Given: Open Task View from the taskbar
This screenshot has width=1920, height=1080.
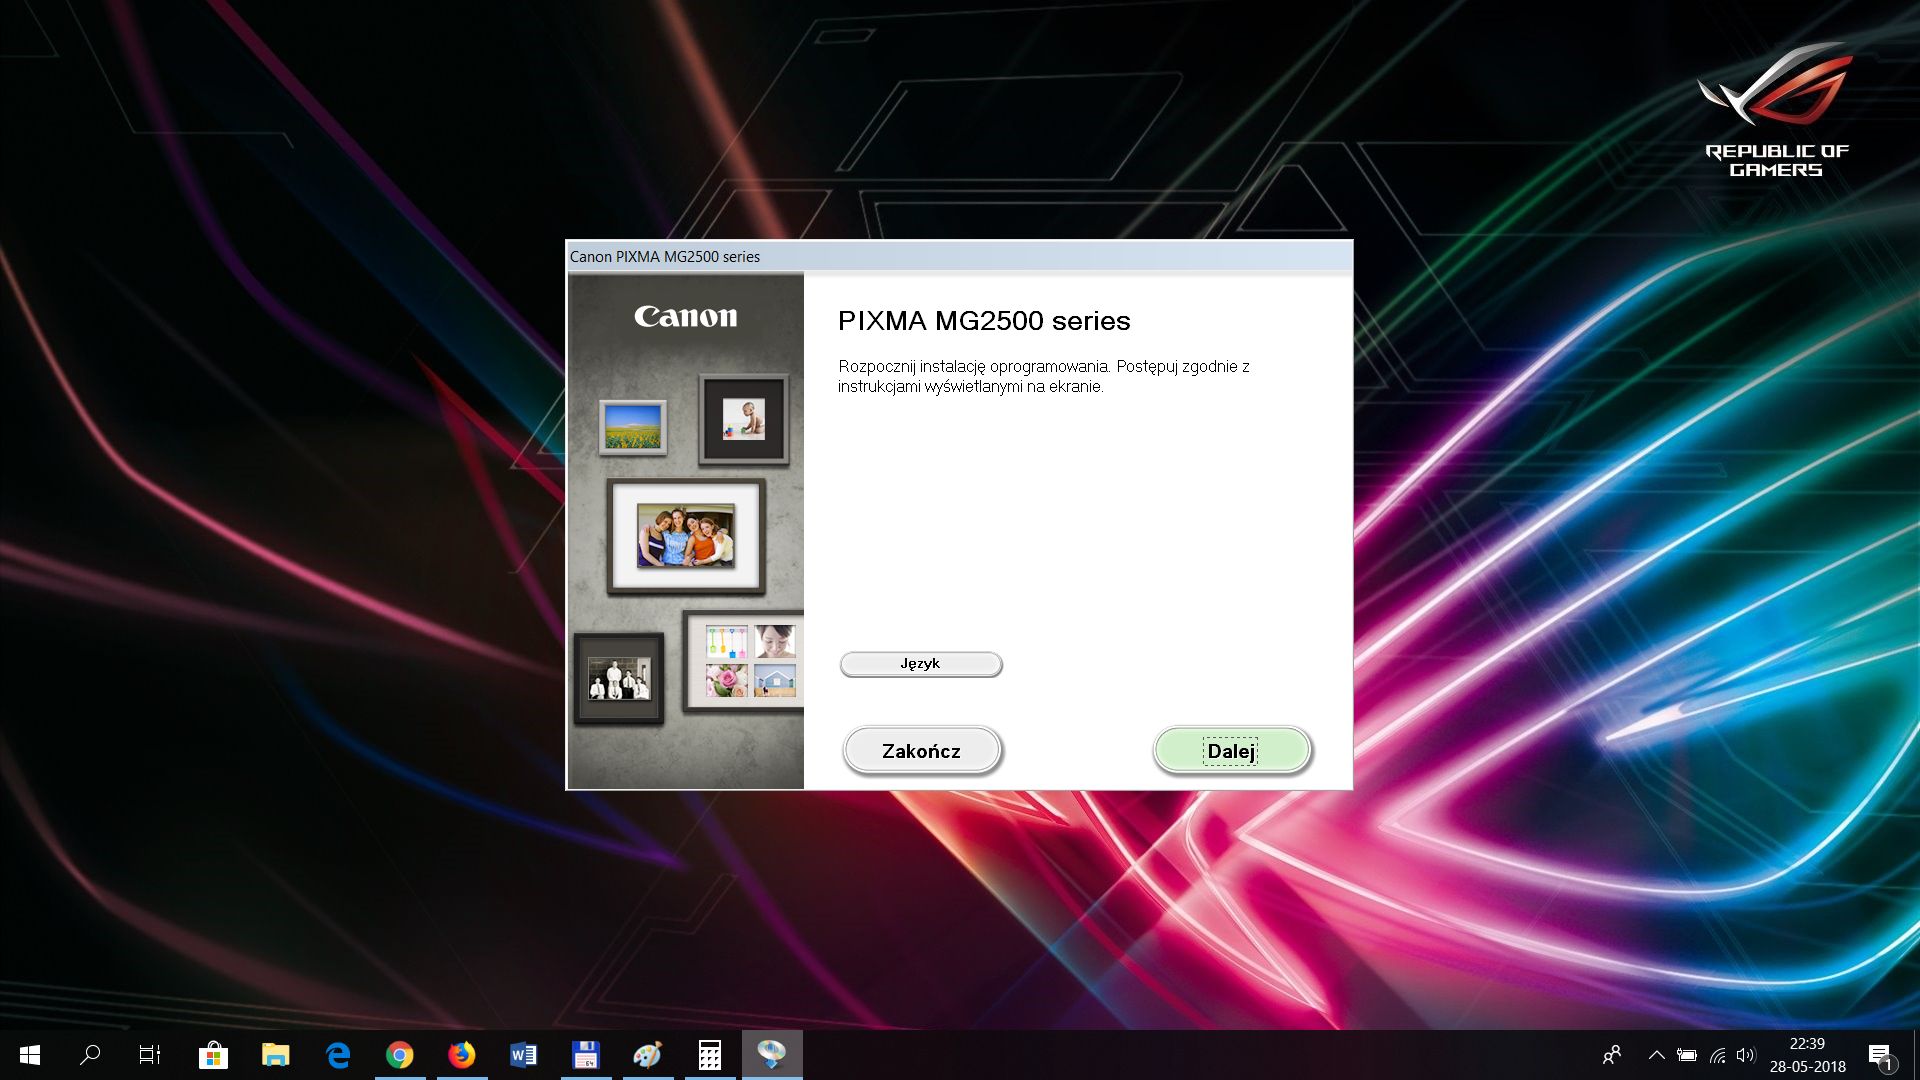Looking at the screenshot, I should [x=148, y=1055].
